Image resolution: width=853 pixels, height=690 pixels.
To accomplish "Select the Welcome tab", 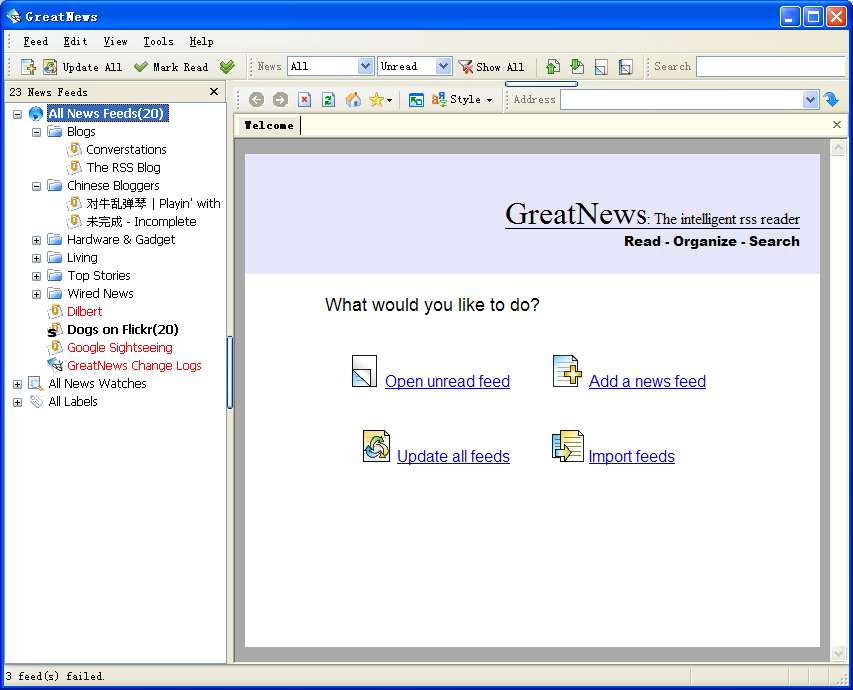I will click(269, 125).
